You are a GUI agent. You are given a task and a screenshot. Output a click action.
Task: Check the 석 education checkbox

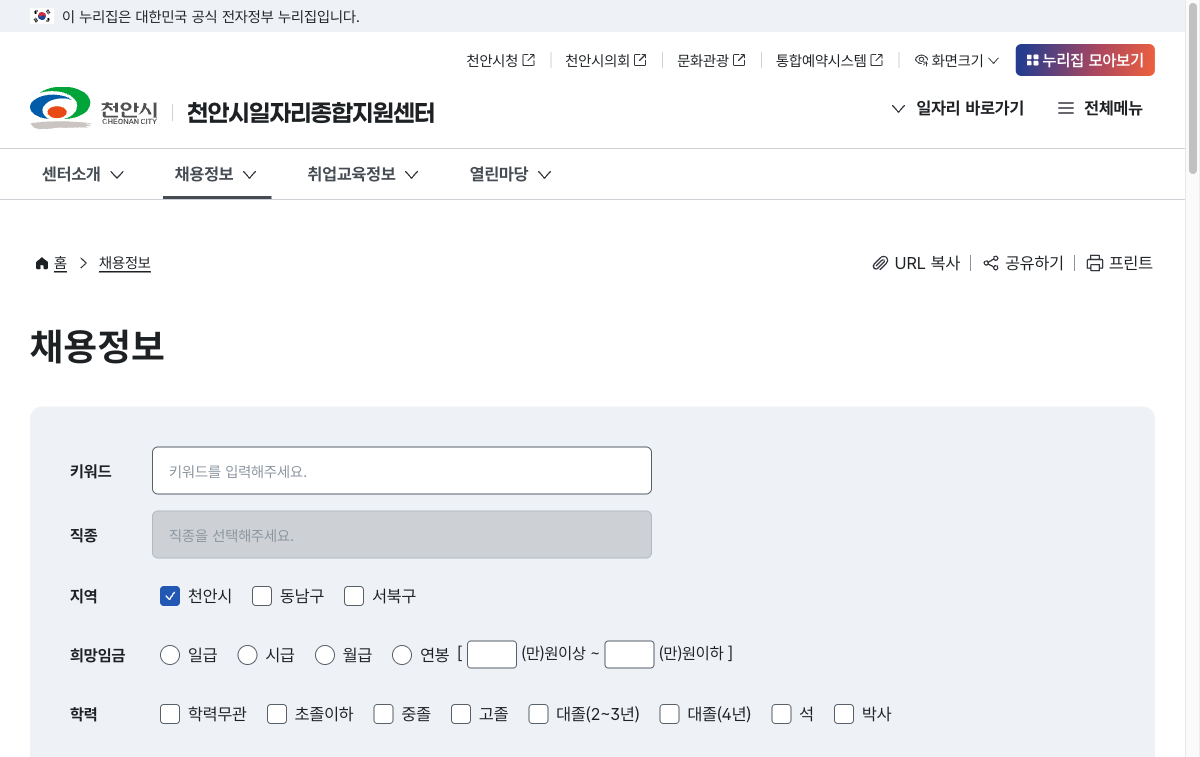click(782, 714)
